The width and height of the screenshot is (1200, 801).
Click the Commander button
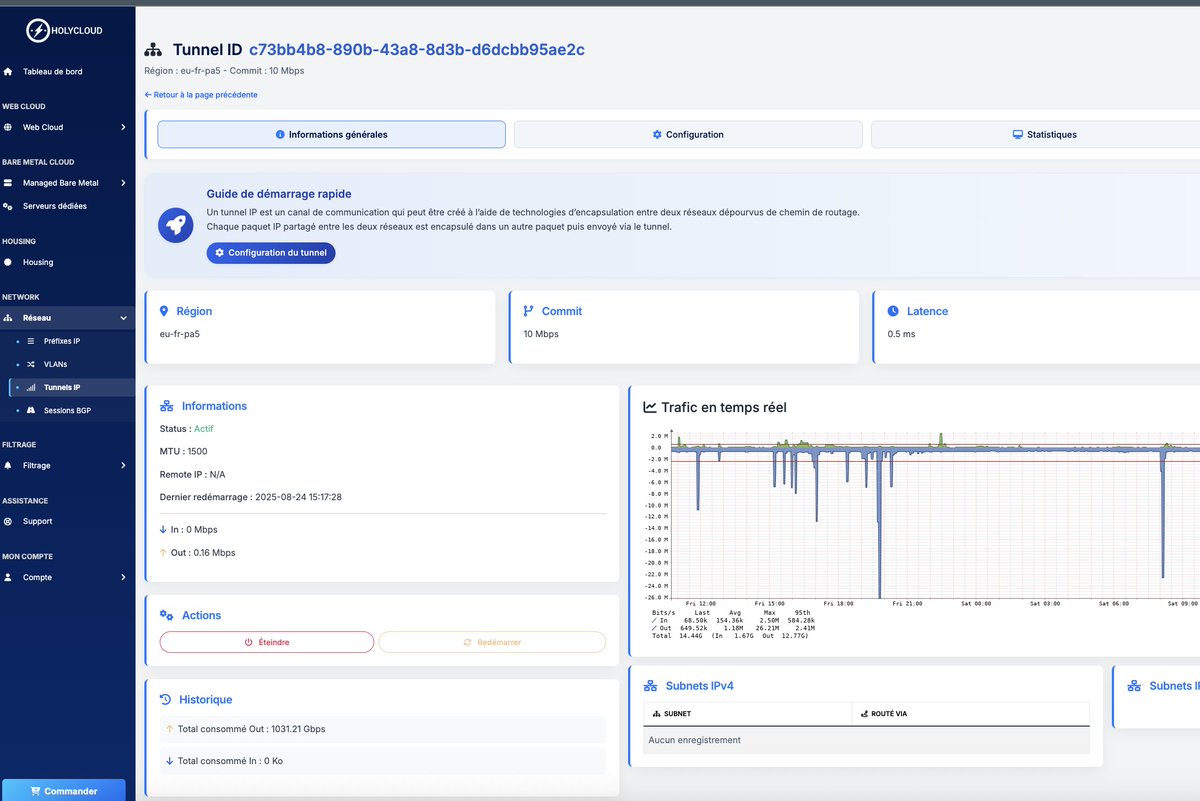click(x=64, y=790)
